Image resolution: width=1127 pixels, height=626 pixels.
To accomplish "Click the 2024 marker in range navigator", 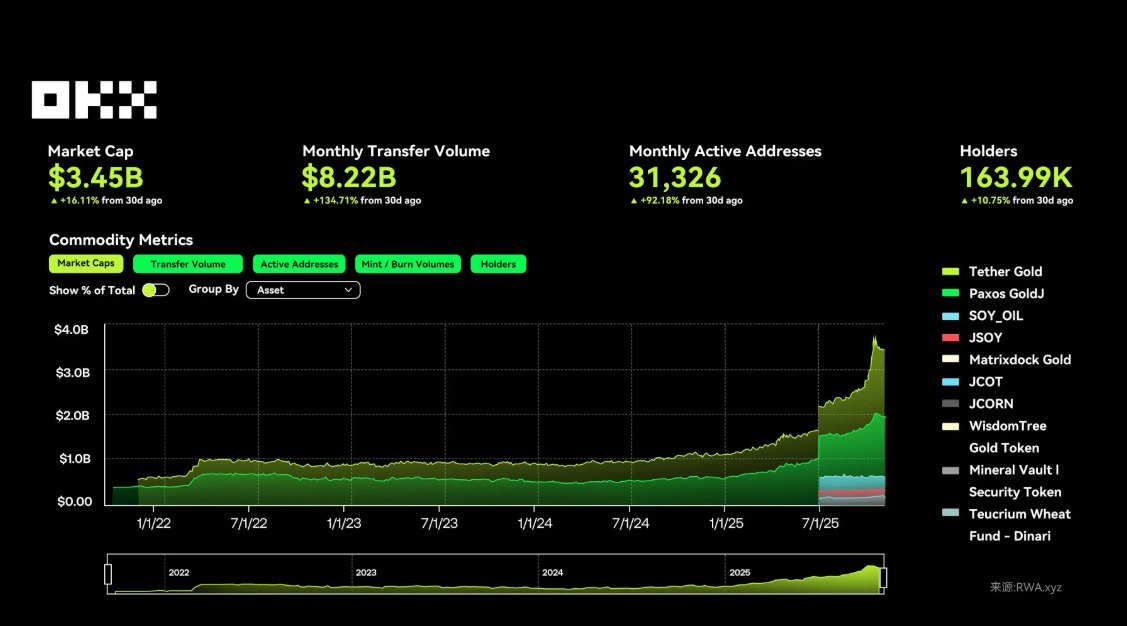I will point(552,573).
